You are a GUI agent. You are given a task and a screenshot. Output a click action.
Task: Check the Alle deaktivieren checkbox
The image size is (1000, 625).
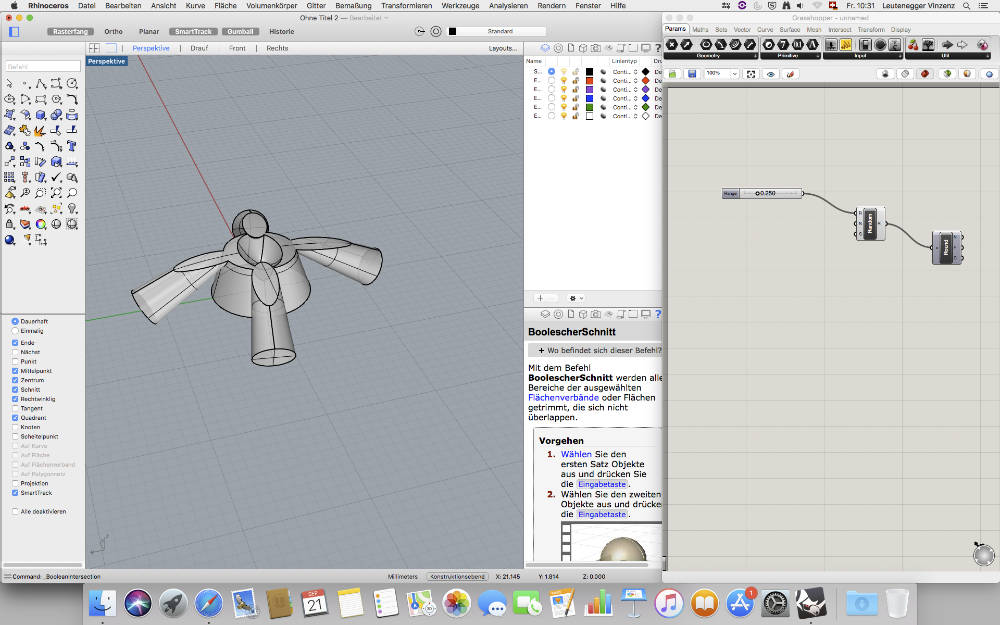click(15, 511)
